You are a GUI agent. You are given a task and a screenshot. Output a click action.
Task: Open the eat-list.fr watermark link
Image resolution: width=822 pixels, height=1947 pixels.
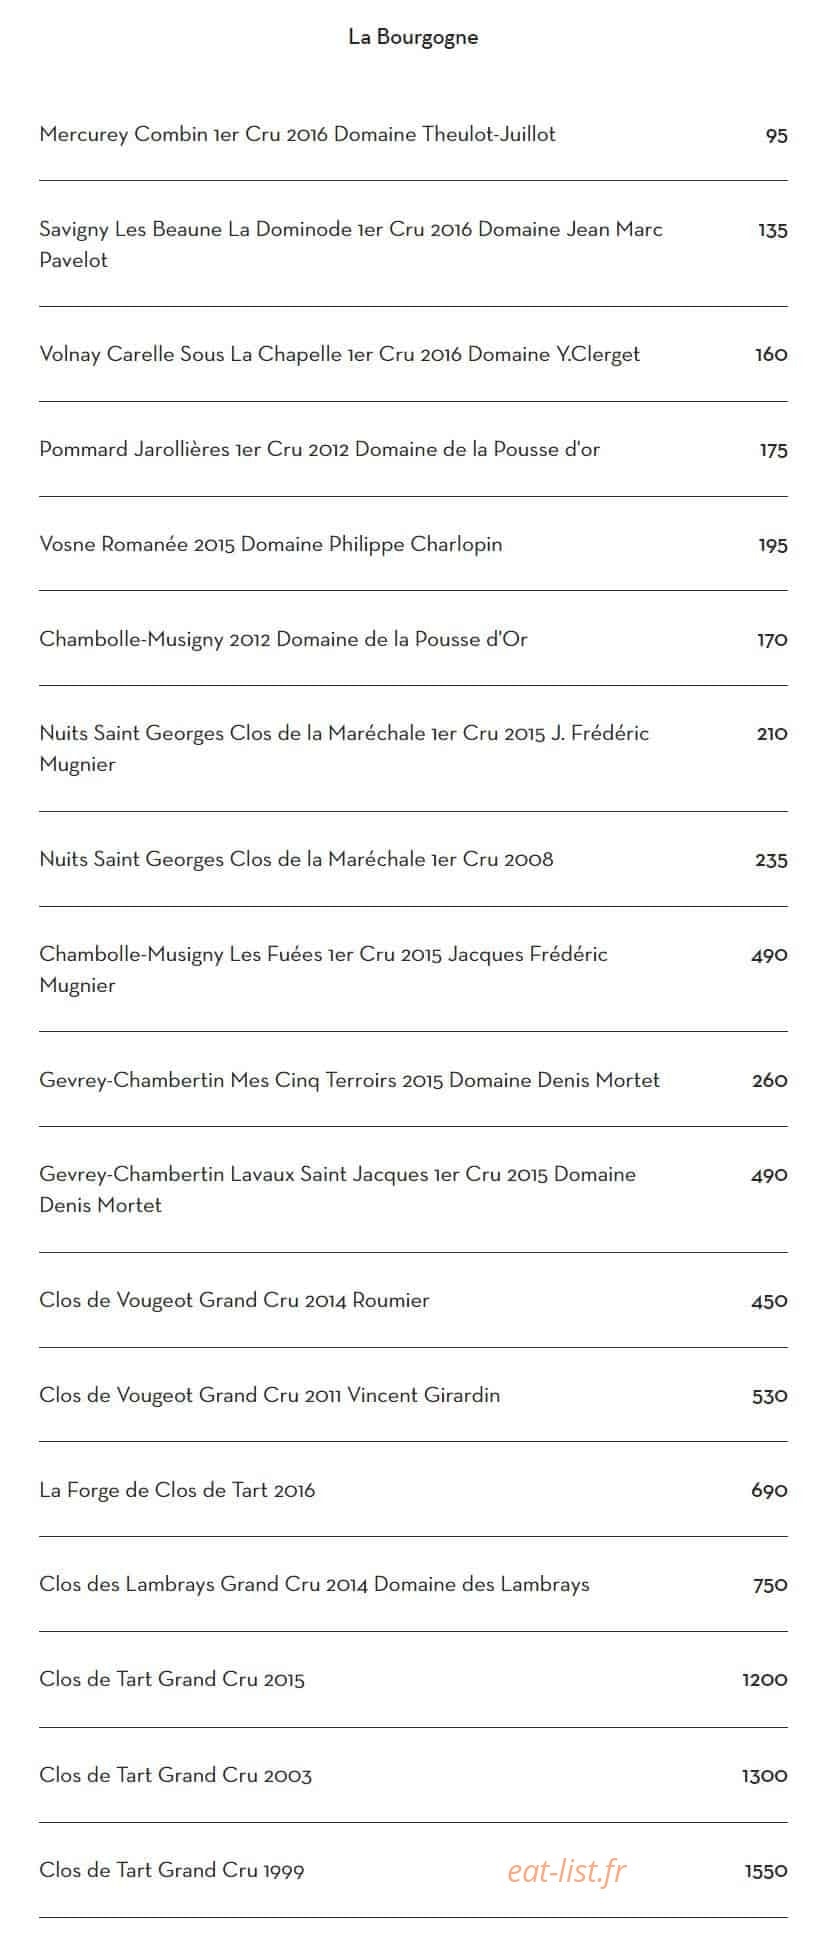pos(567,1871)
